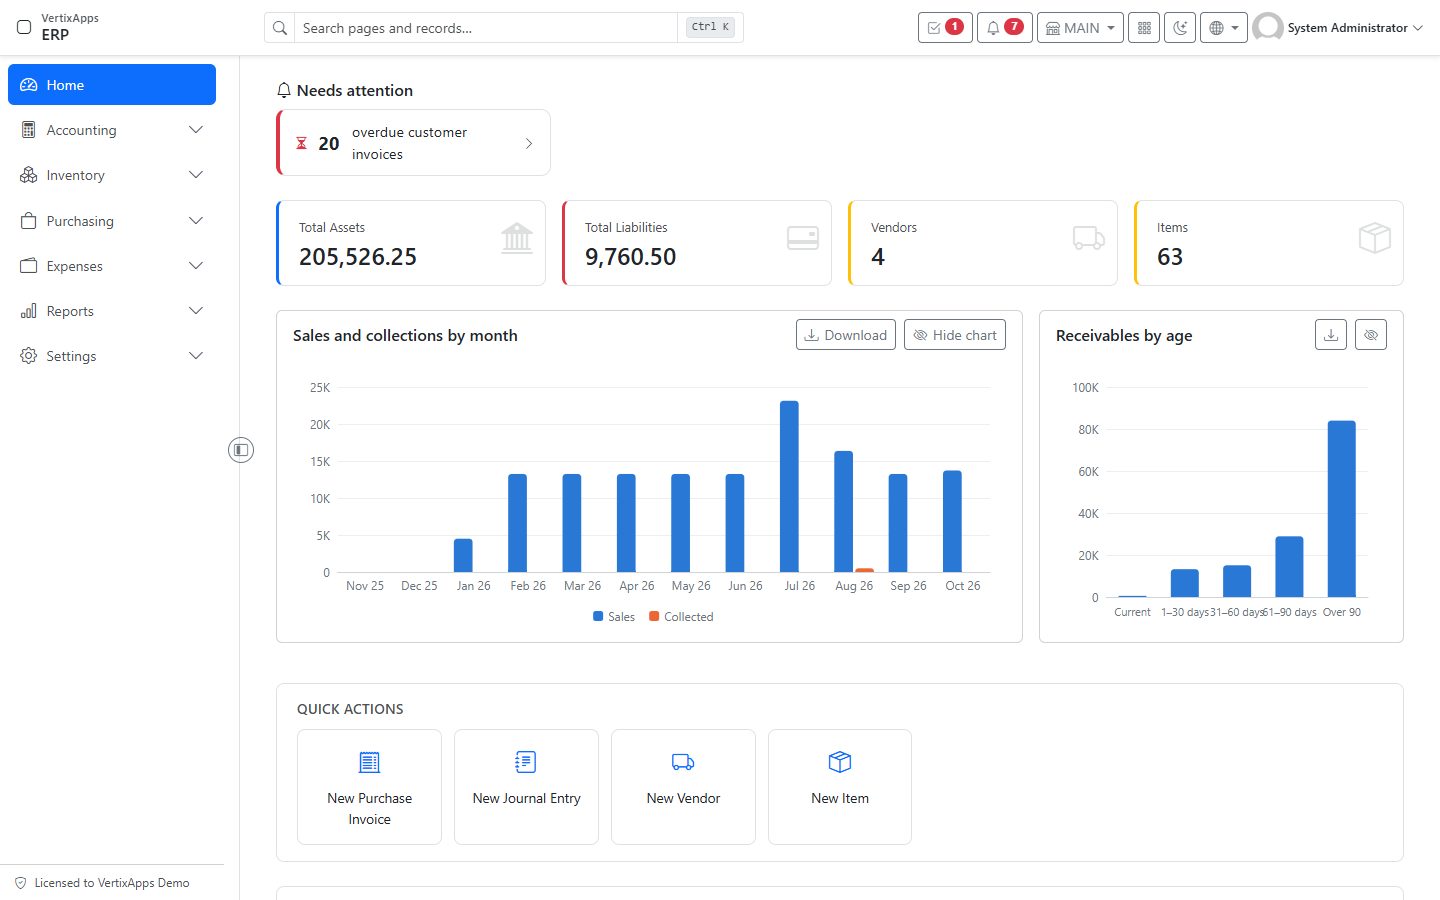Open the Inventory sidebar menu
1440x900 pixels.
coord(112,175)
